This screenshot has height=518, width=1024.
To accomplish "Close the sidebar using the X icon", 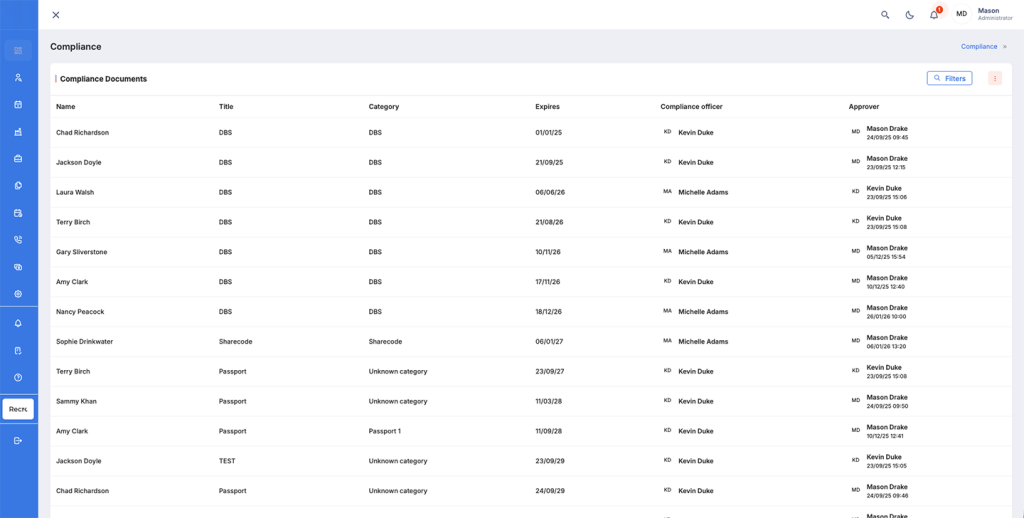I will click(x=56, y=15).
